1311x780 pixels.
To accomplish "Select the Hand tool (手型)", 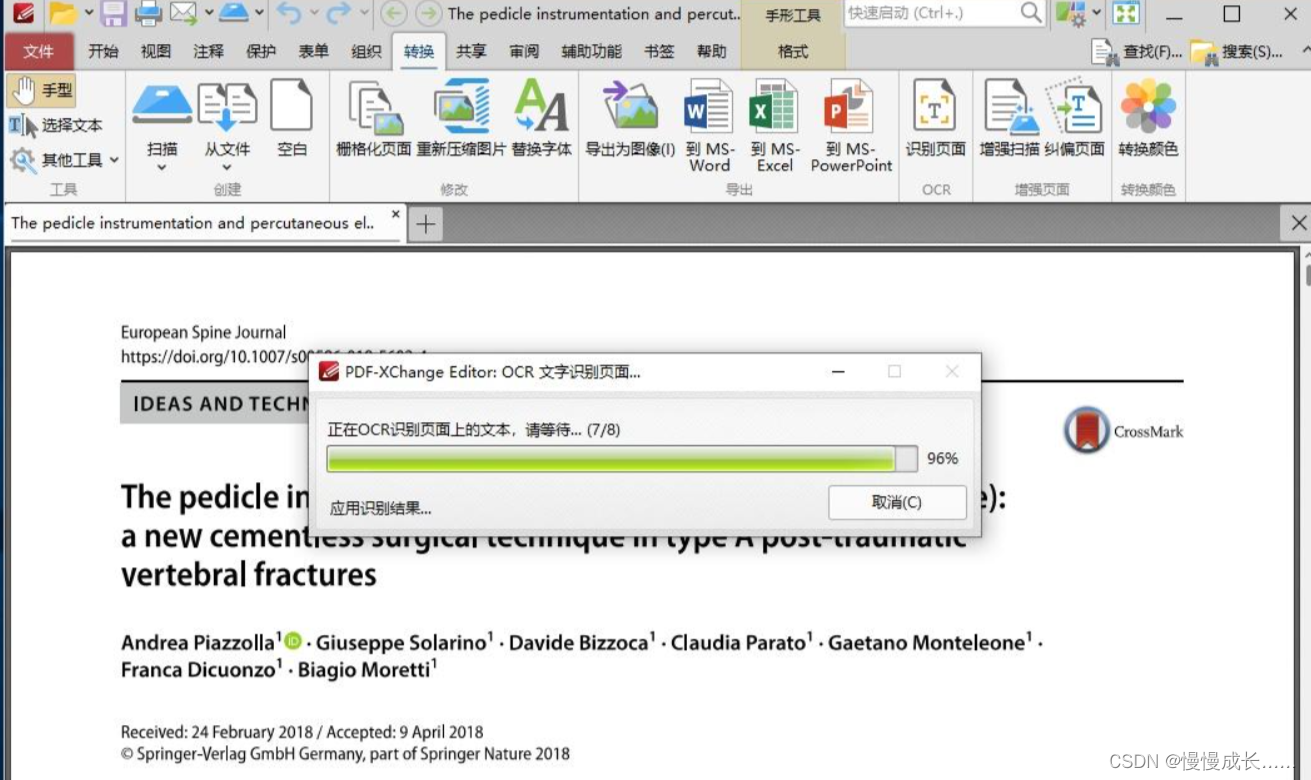I will [42, 91].
